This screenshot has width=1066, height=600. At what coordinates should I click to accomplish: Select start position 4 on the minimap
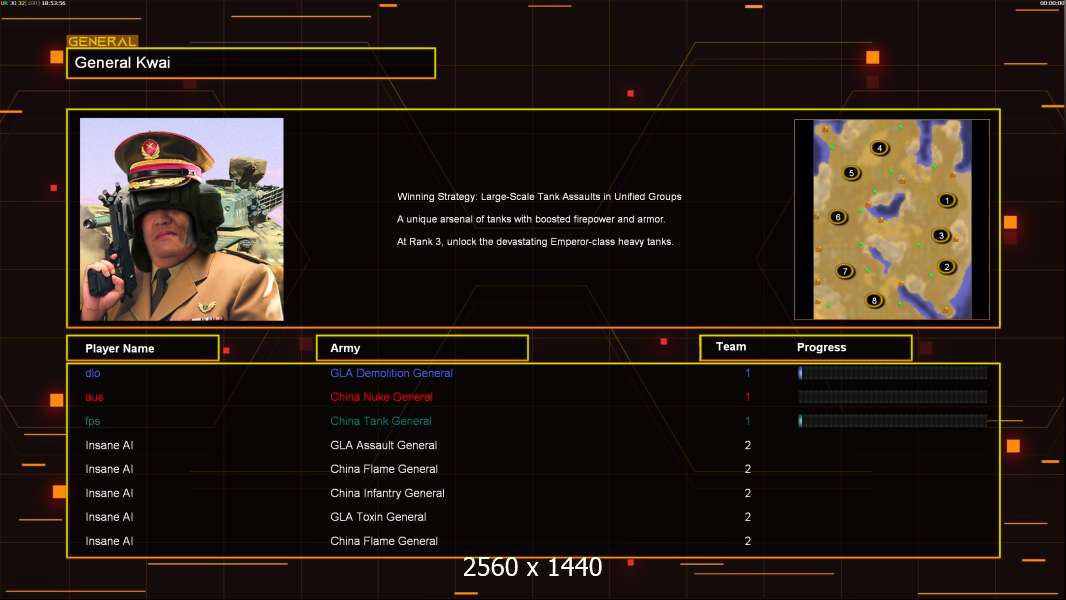879,147
